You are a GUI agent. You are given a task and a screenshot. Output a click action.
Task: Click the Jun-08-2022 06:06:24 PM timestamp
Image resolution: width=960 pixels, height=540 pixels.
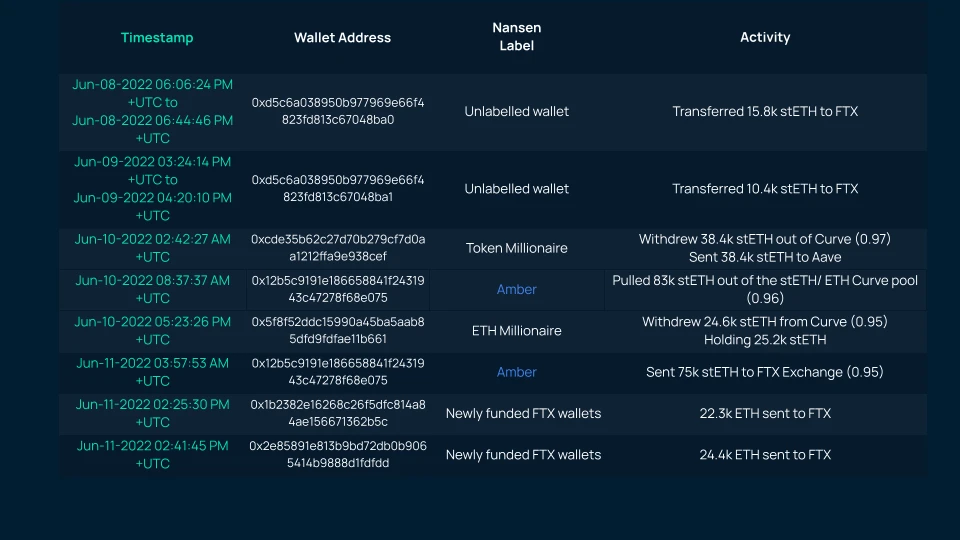(x=152, y=84)
